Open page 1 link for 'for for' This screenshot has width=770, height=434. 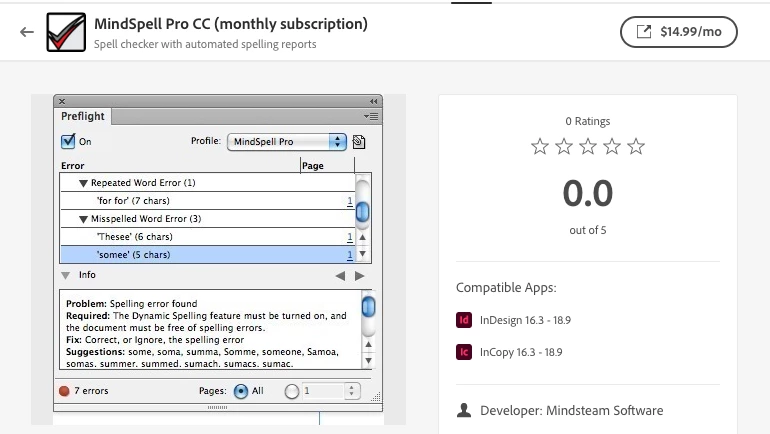350,201
